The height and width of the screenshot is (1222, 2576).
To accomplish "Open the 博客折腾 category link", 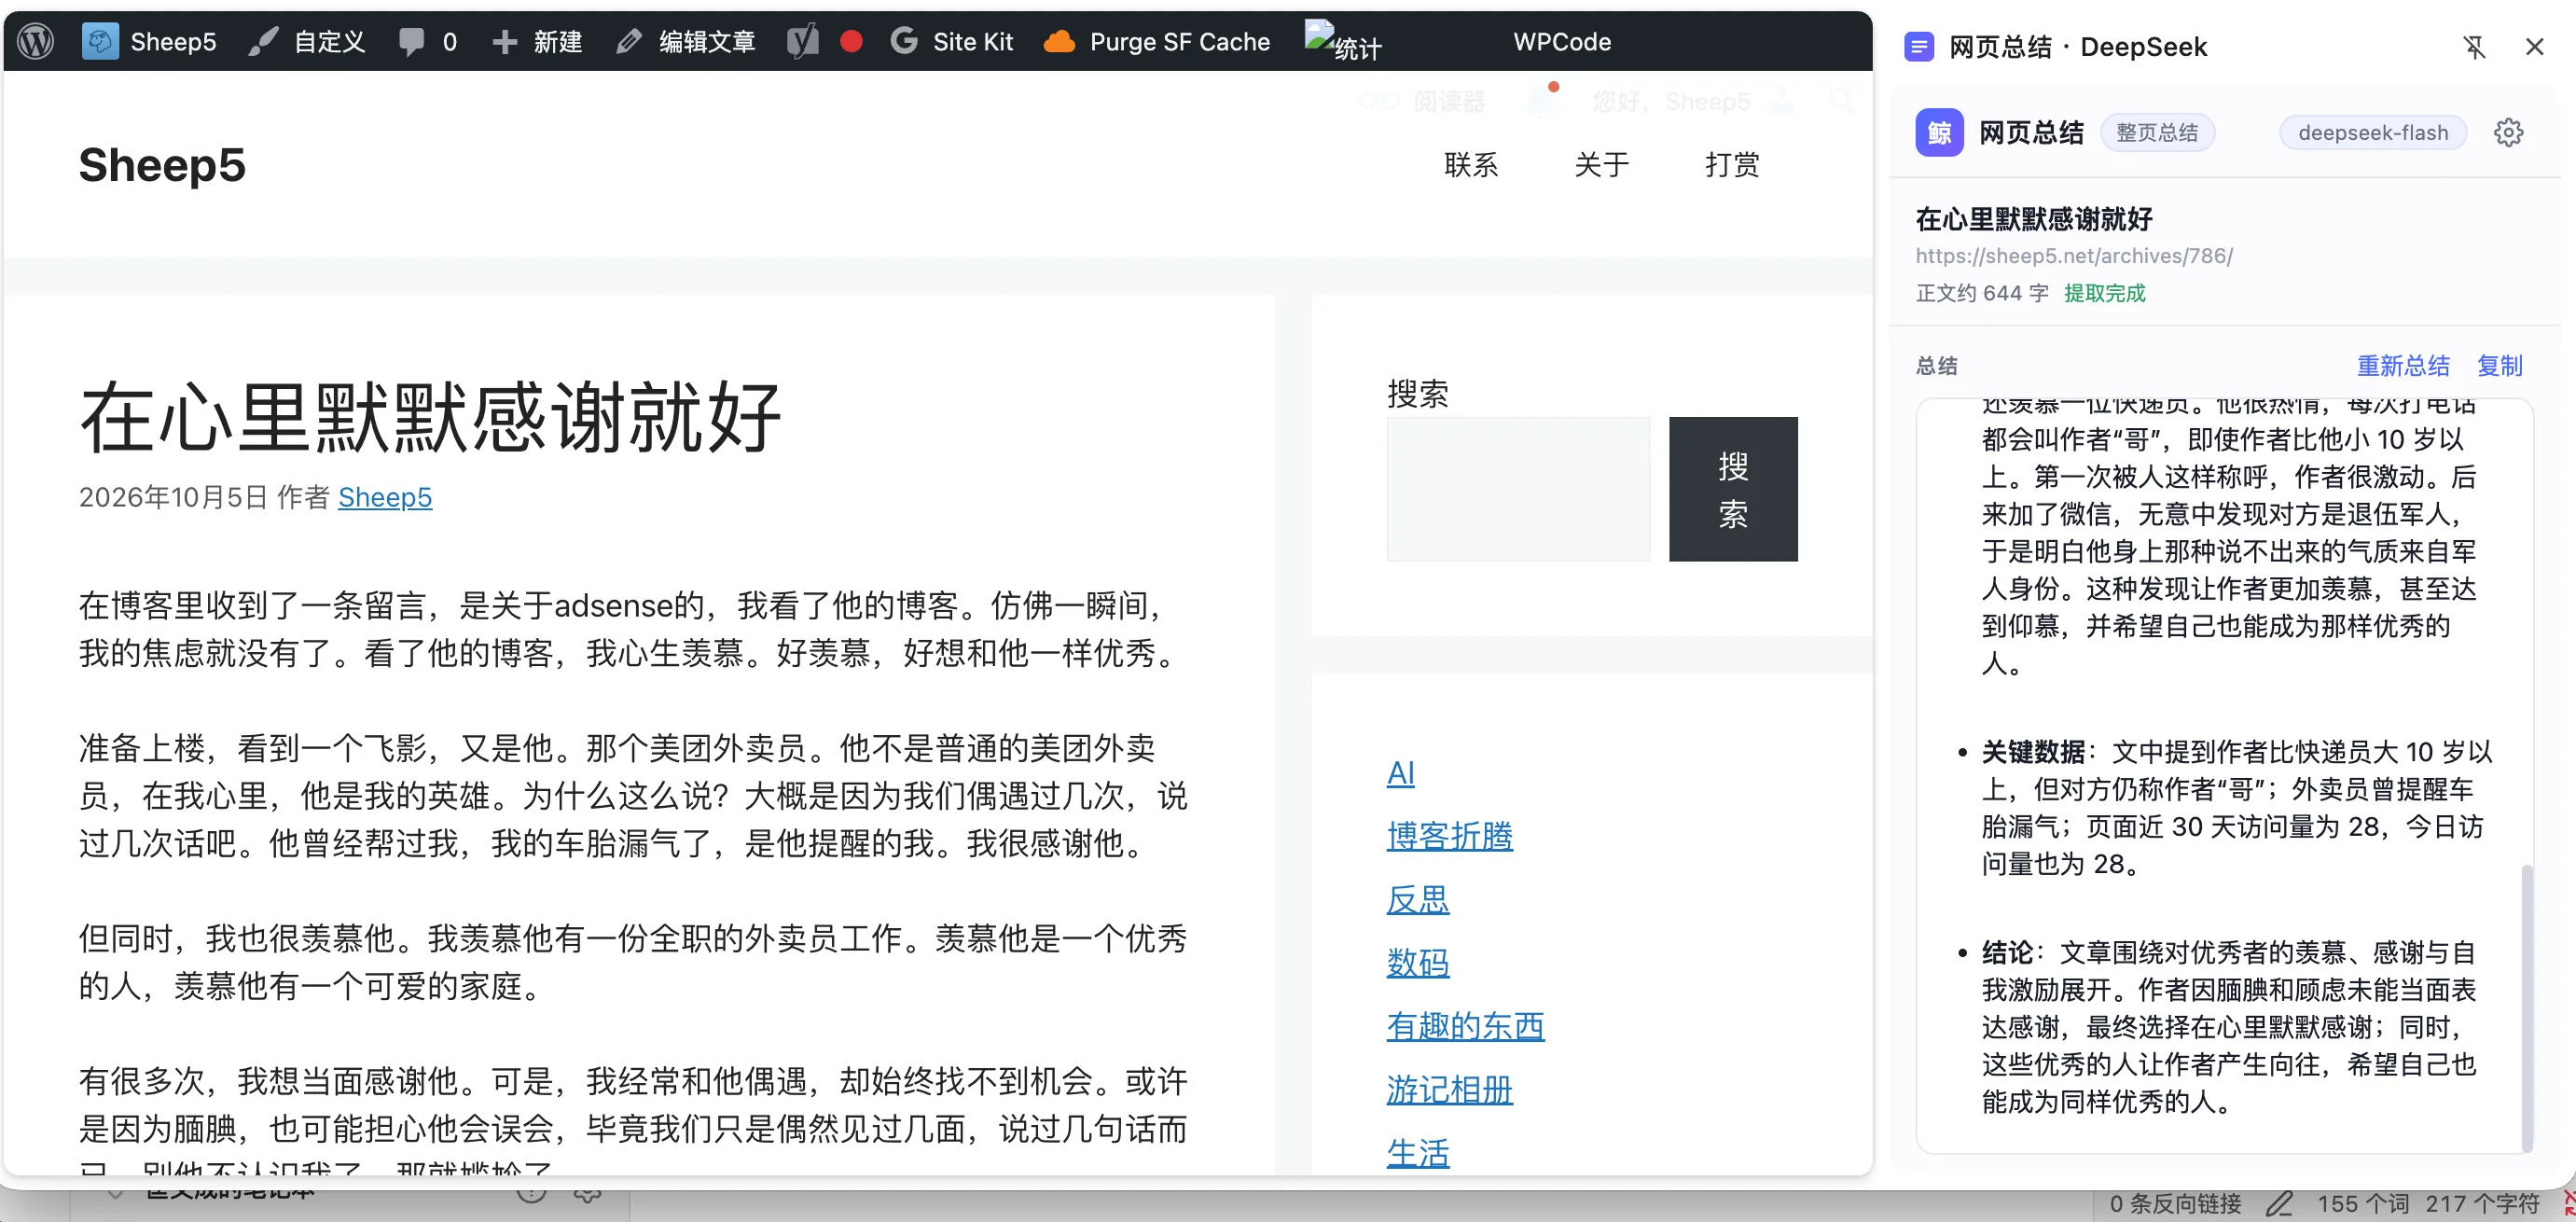I will pyautogui.click(x=1450, y=836).
